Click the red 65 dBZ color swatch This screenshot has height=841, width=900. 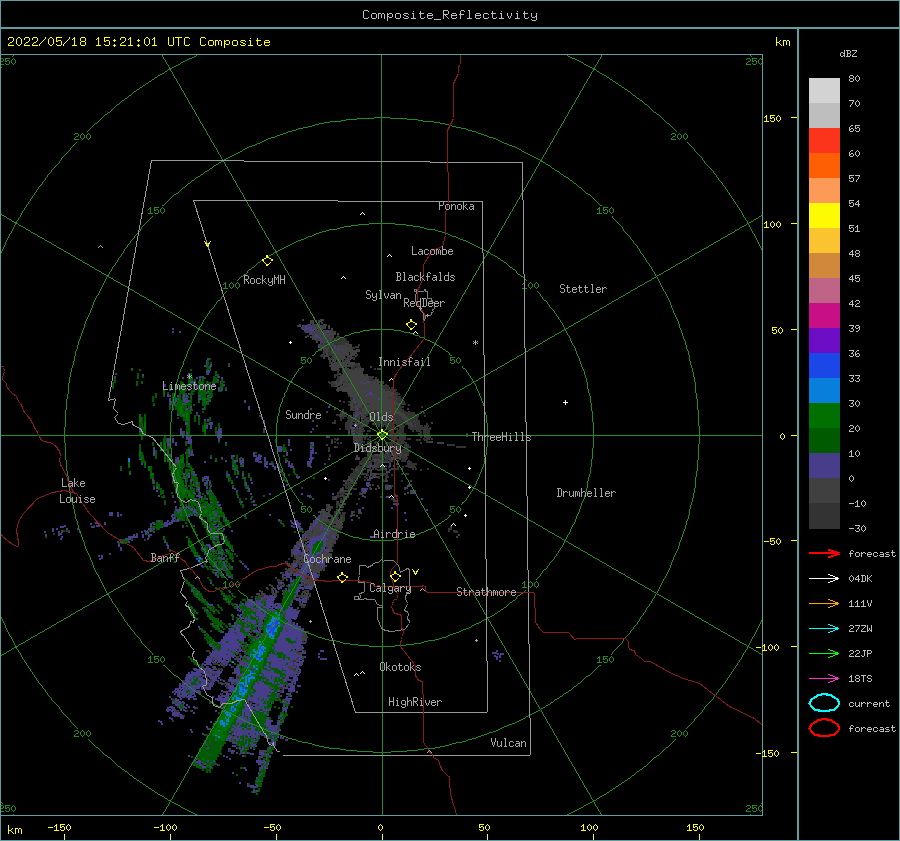click(824, 140)
